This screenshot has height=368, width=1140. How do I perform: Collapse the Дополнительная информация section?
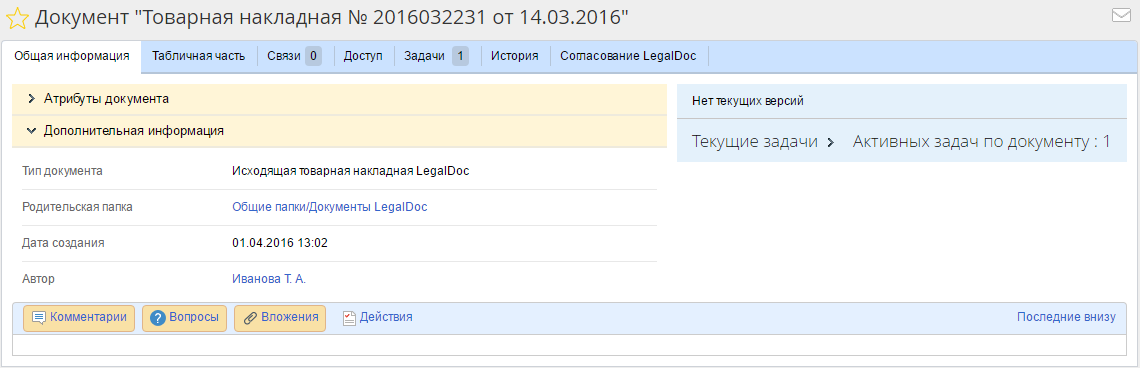point(339,131)
